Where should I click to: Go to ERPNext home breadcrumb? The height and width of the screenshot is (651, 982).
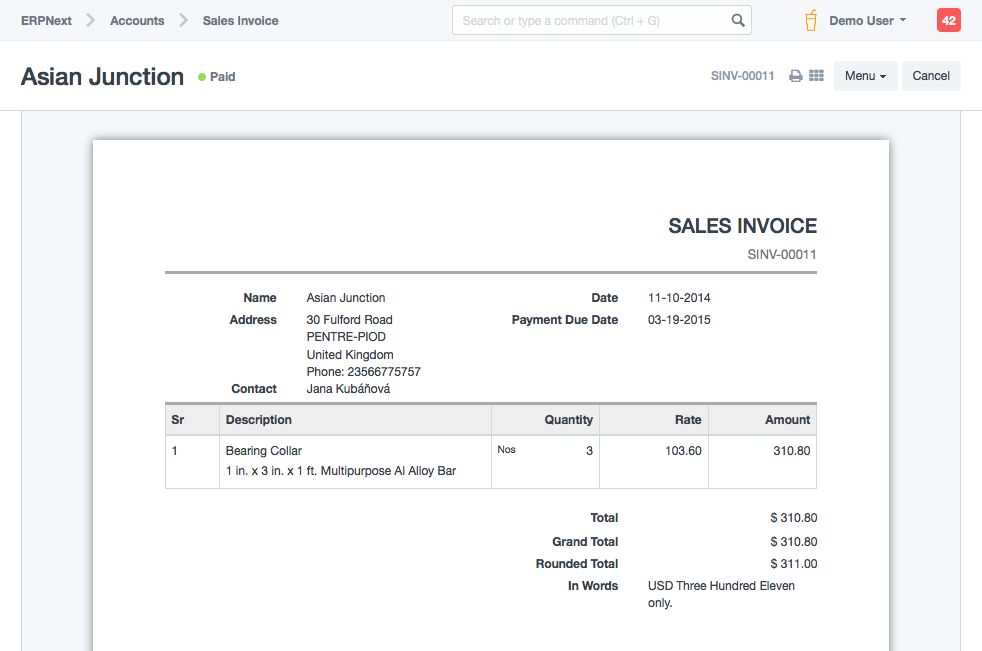coord(46,20)
